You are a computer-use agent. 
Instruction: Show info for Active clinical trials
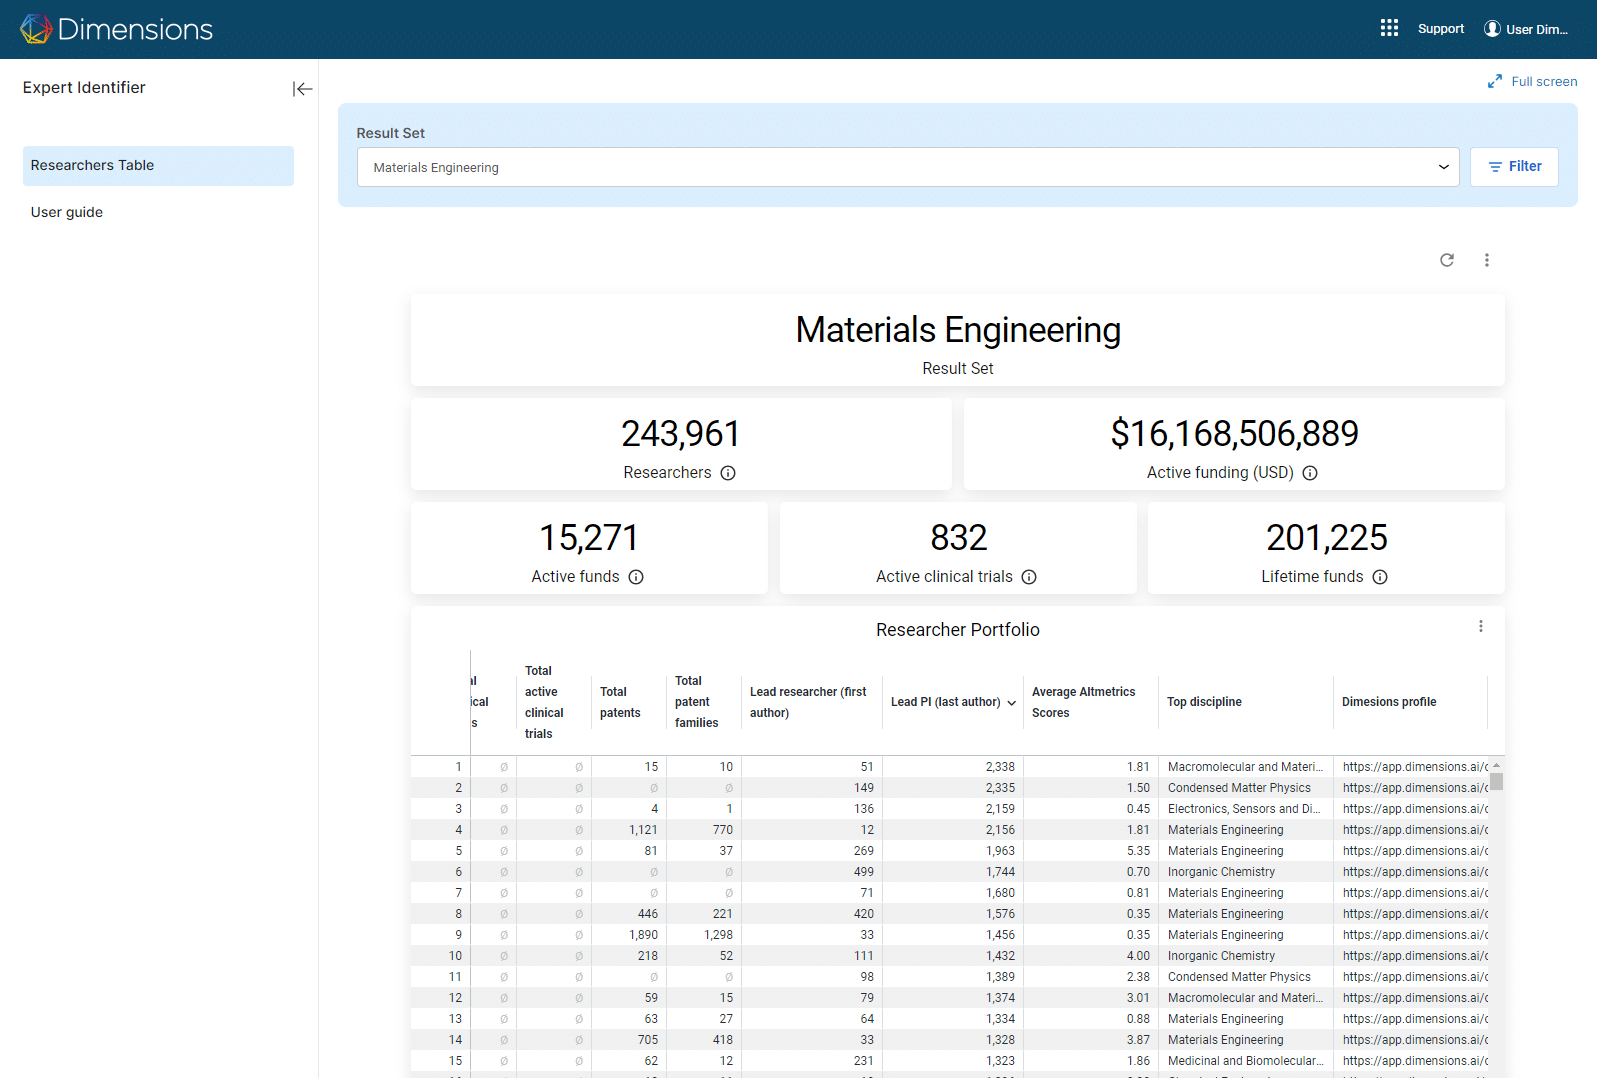[x=1029, y=577]
